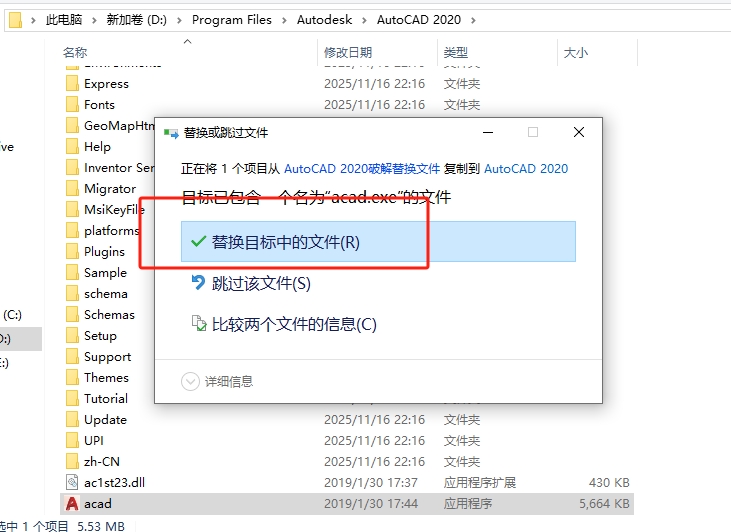The image size is (731, 532).
Task: Sort by 修改日期 column header
Action: (x=348, y=53)
